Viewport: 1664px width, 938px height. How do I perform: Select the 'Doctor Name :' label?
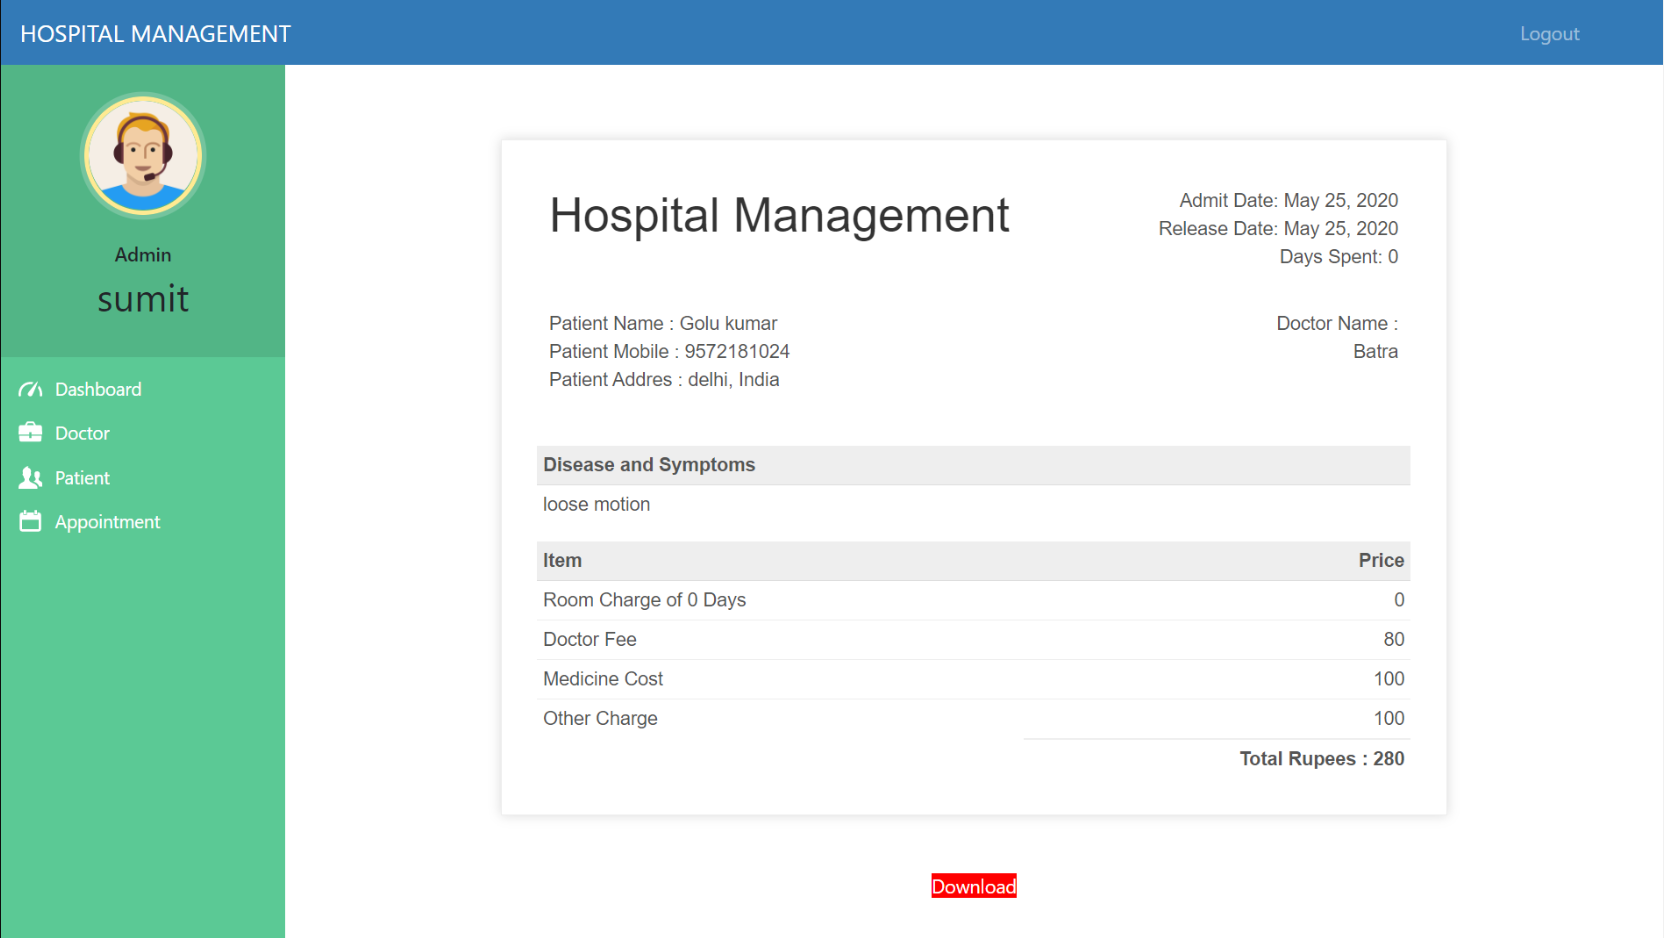(x=1337, y=323)
